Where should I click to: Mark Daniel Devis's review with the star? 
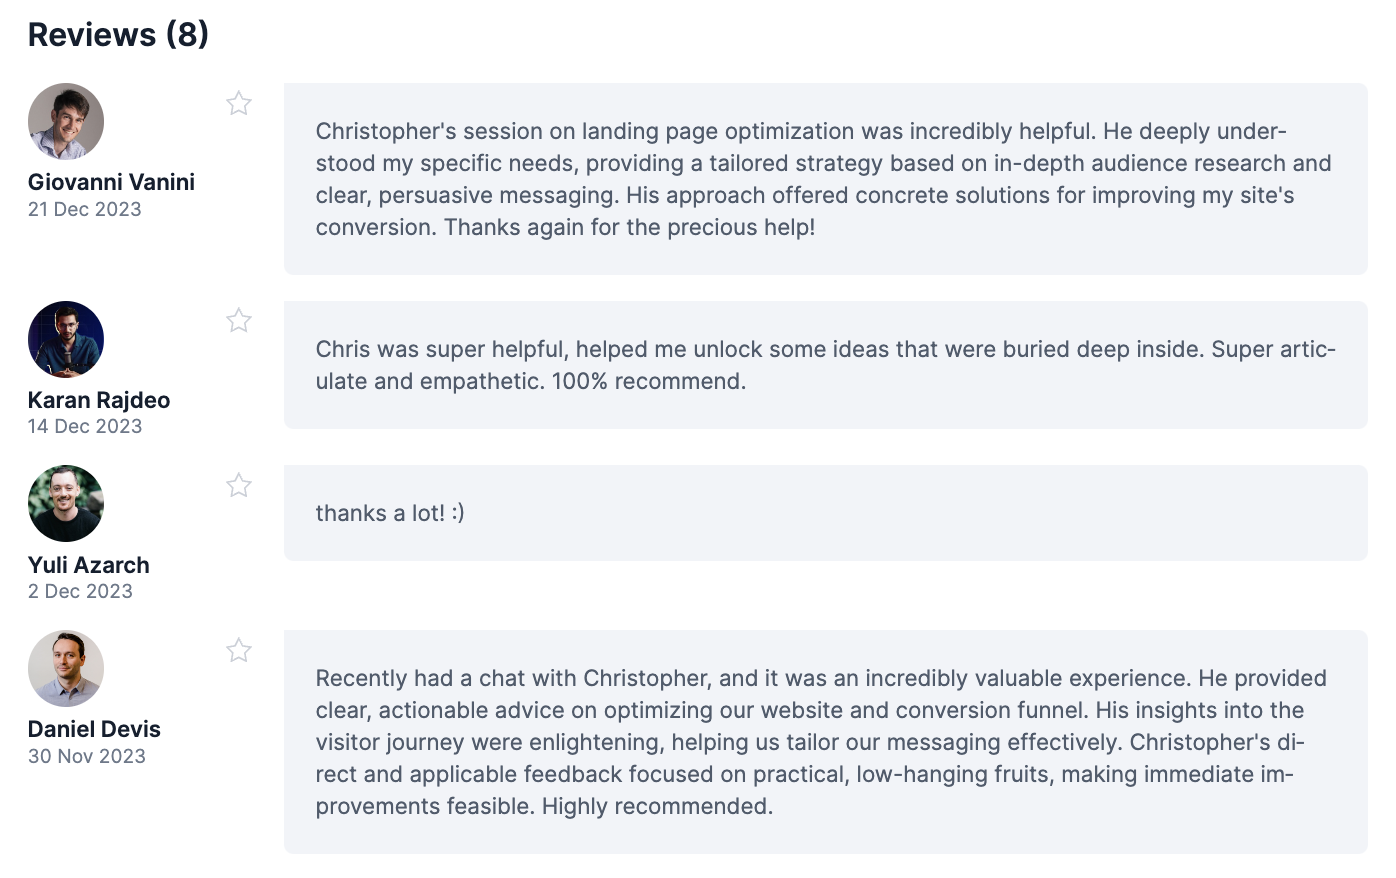pos(238,650)
